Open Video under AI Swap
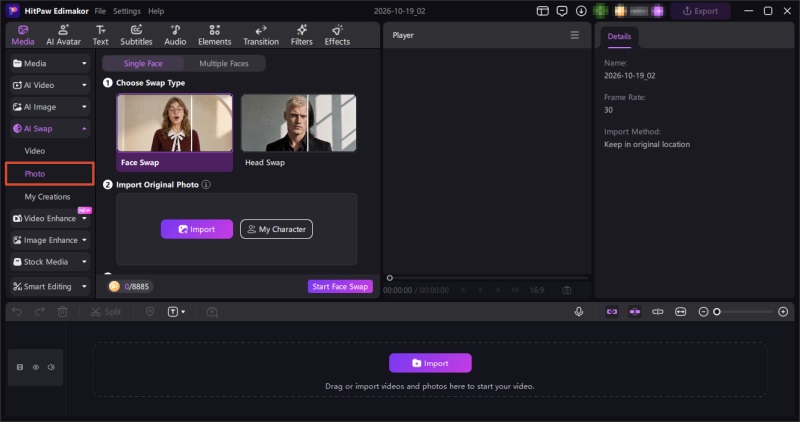The width and height of the screenshot is (800, 422). (x=35, y=151)
